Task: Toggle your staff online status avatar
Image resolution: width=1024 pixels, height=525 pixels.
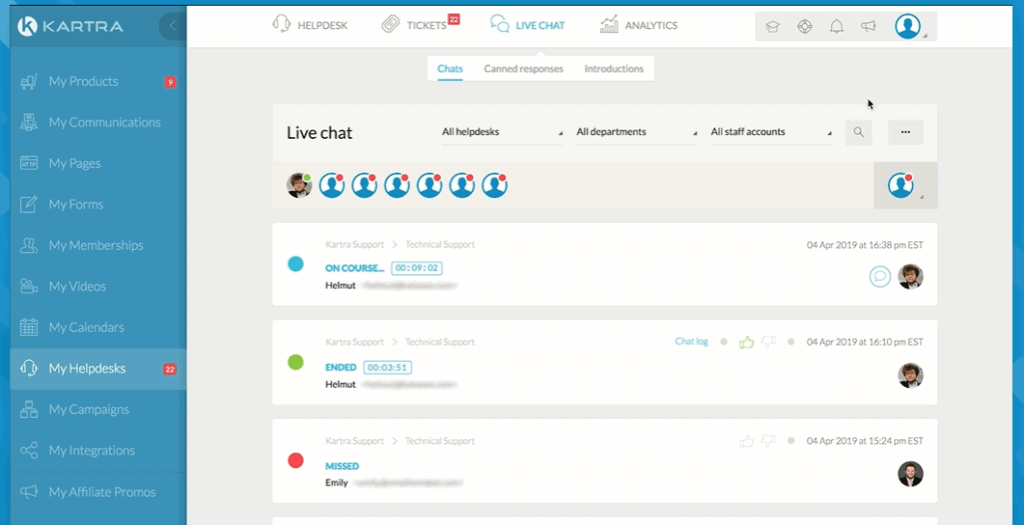Action: 902,185
